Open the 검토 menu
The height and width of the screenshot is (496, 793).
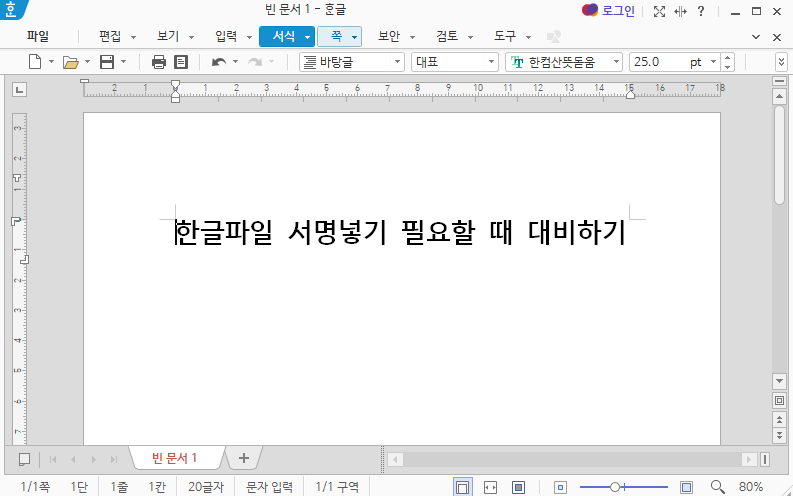[447, 36]
